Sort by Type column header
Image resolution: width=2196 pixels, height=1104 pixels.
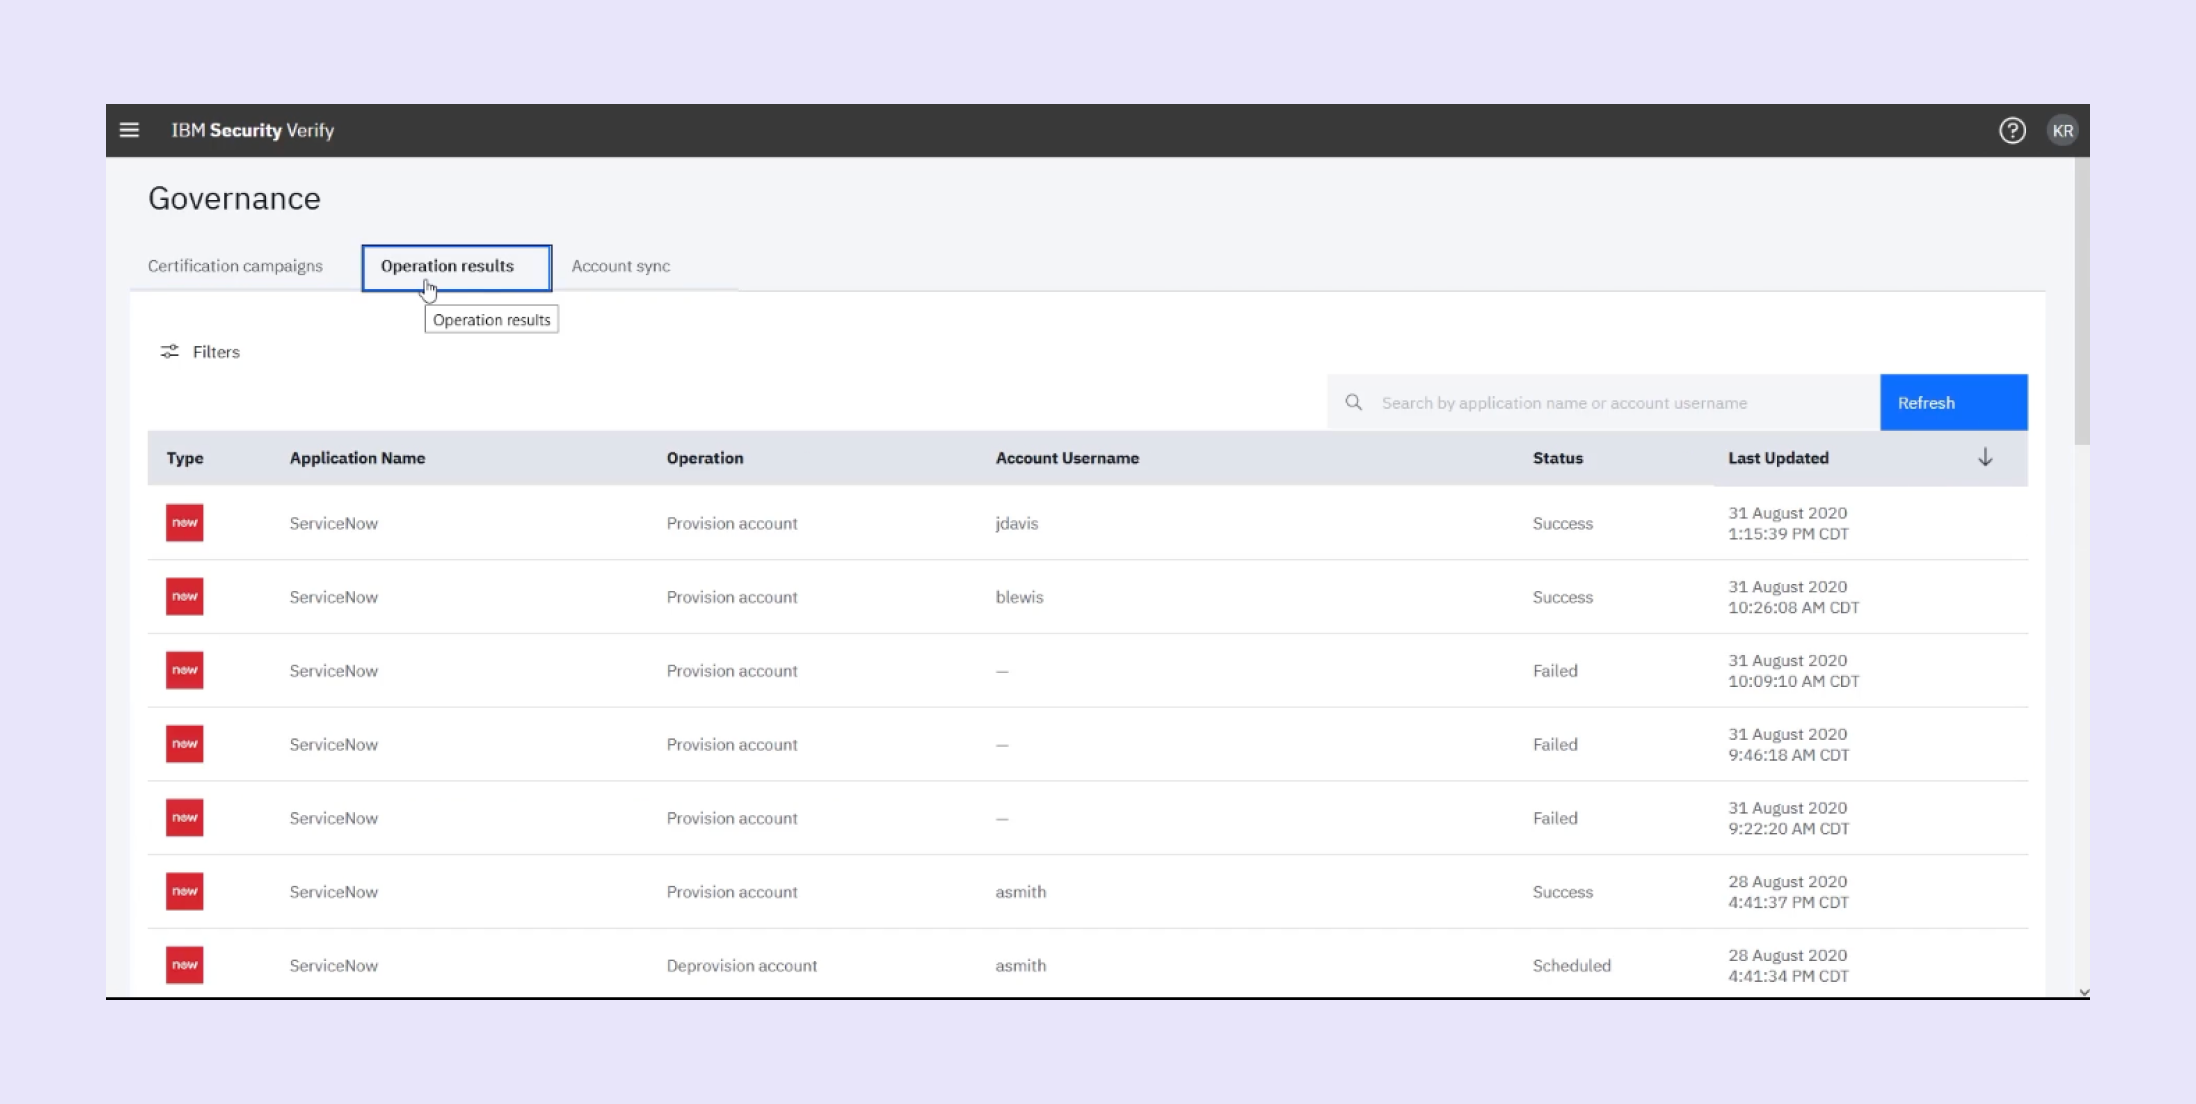click(x=185, y=458)
